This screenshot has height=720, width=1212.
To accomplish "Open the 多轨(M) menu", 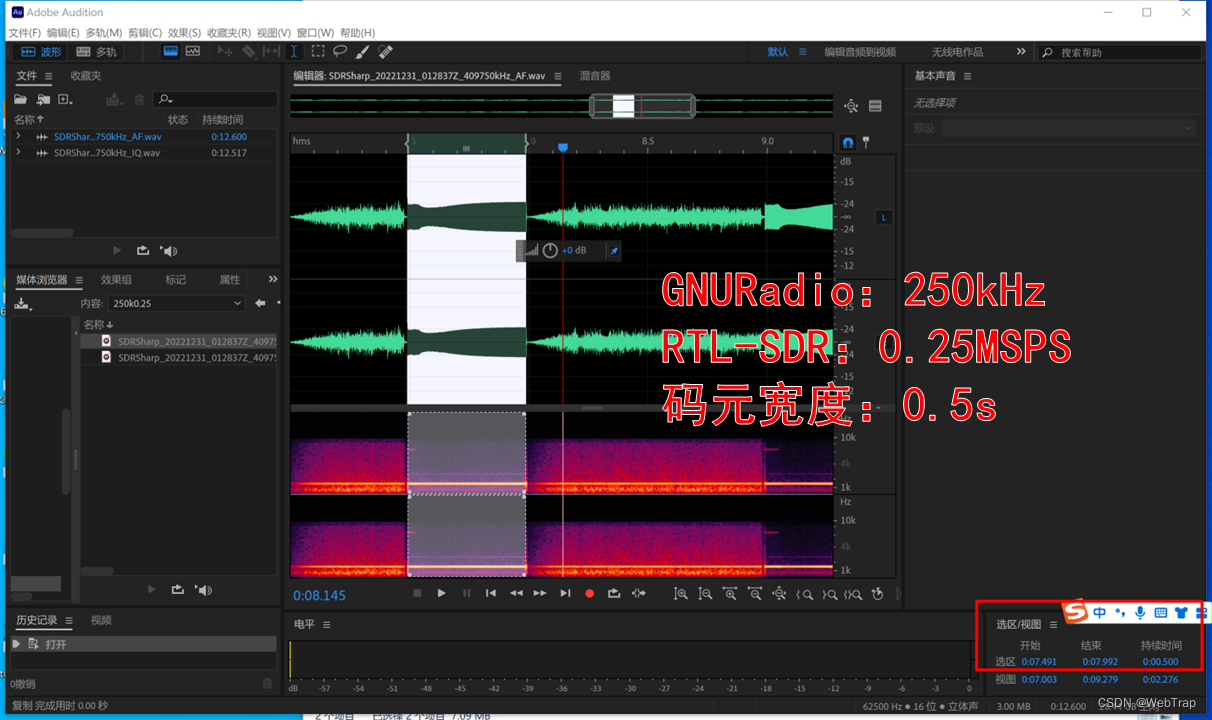I will [x=104, y=33].
